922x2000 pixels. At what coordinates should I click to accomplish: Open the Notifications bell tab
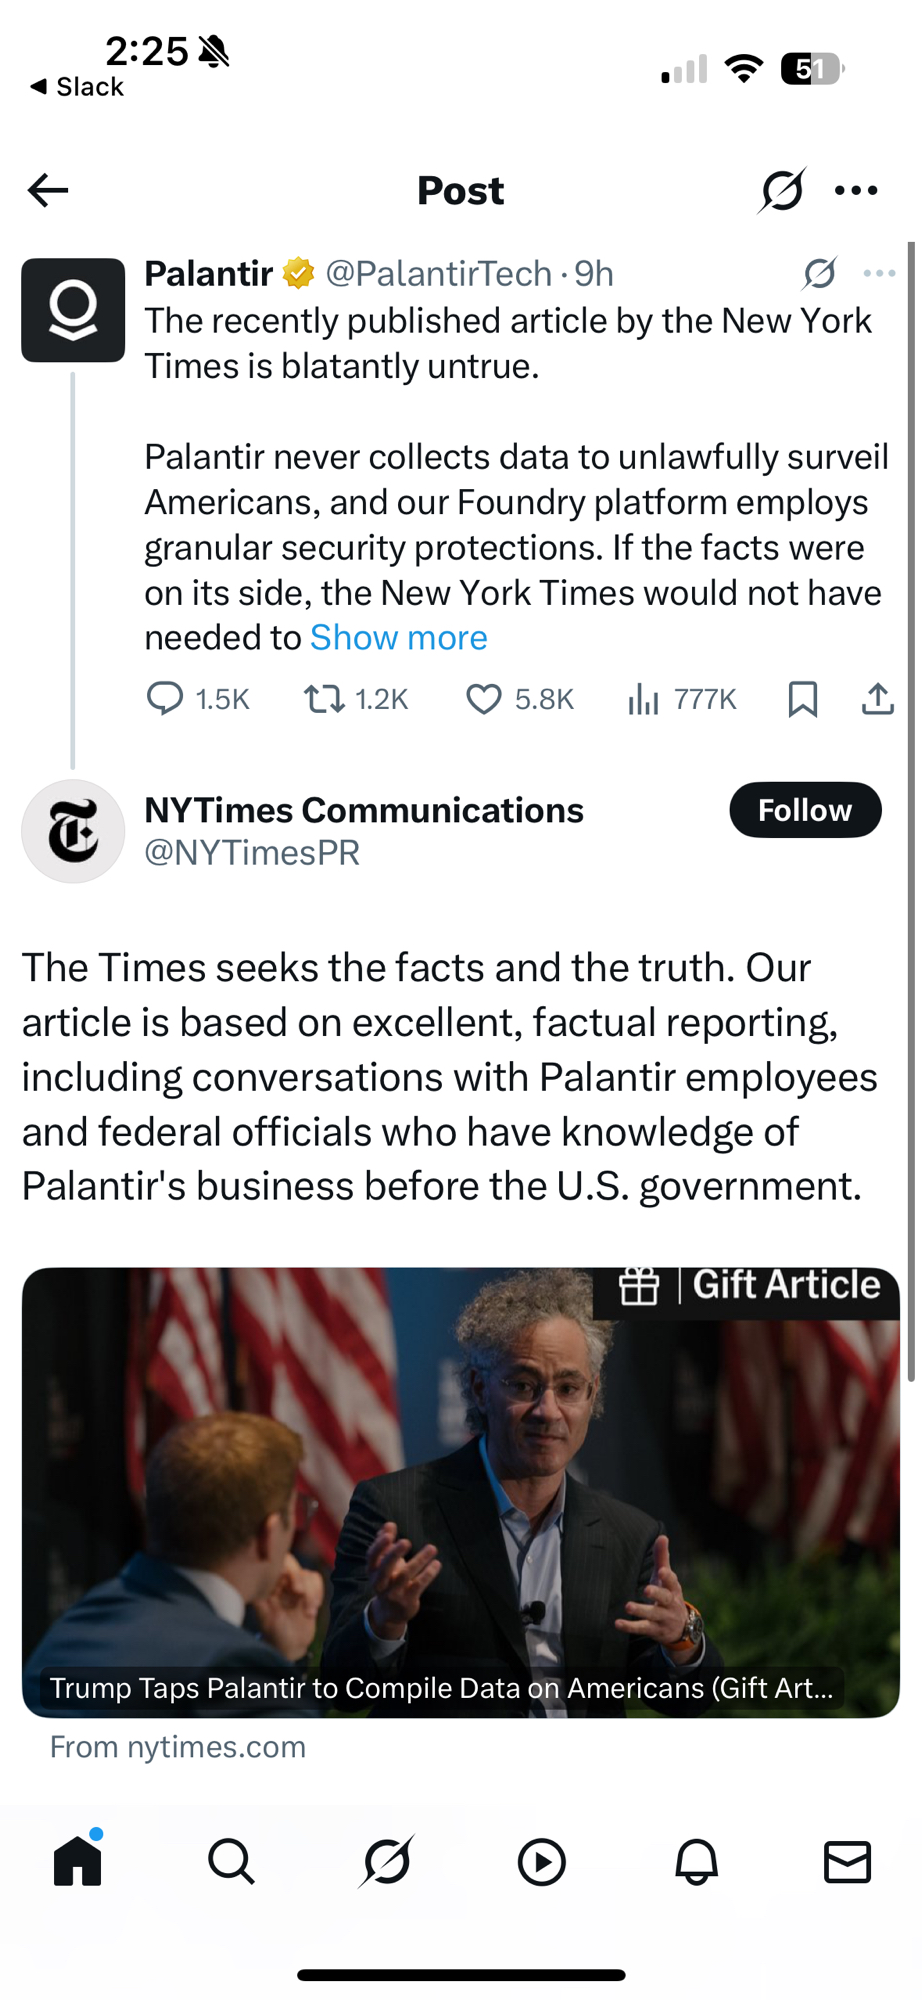point(696,1862)
